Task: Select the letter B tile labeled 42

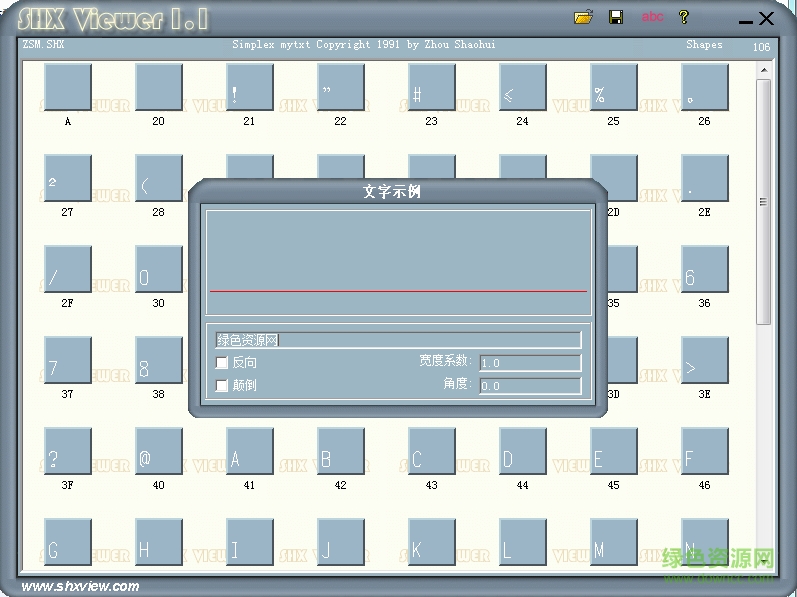Action: 341,451
